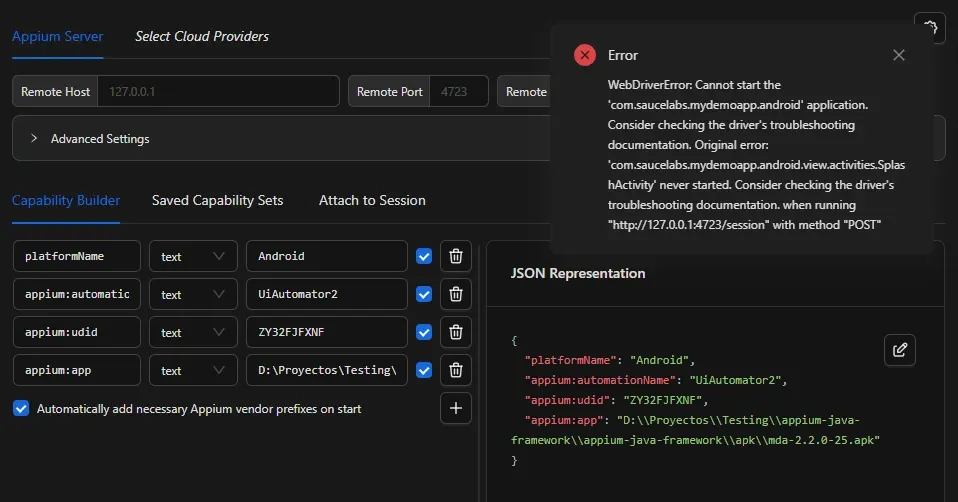Click the red error status icon
Viewport: 958px width, 502px height.
tap(585, 55)
